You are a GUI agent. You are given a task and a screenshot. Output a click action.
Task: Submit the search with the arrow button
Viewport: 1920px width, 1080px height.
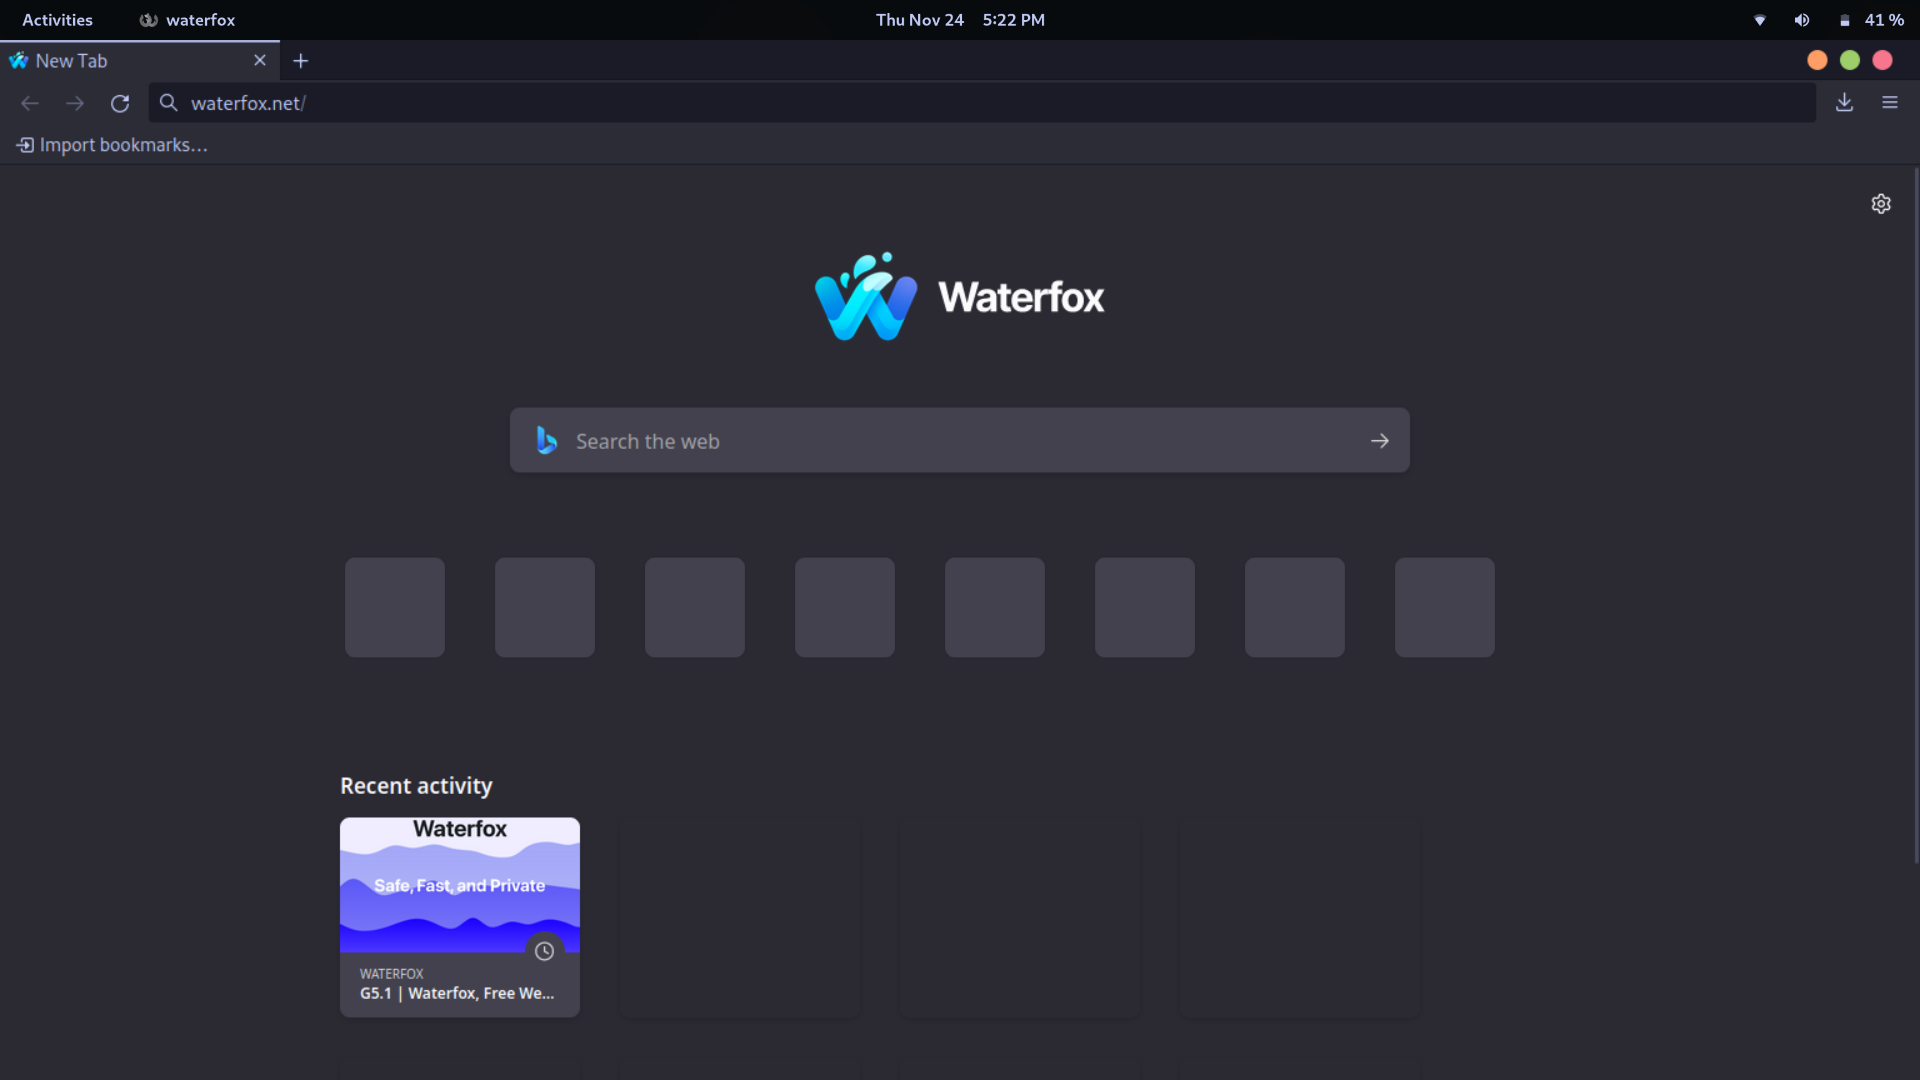pyautogui.click(x=1380, y=440)
